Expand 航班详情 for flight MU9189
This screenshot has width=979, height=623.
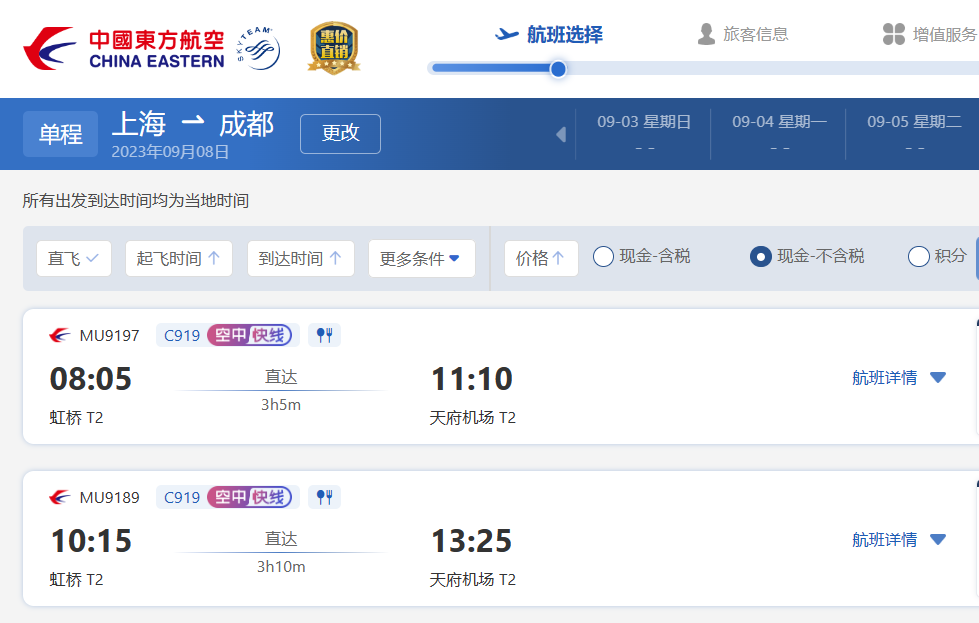point(899,539)
